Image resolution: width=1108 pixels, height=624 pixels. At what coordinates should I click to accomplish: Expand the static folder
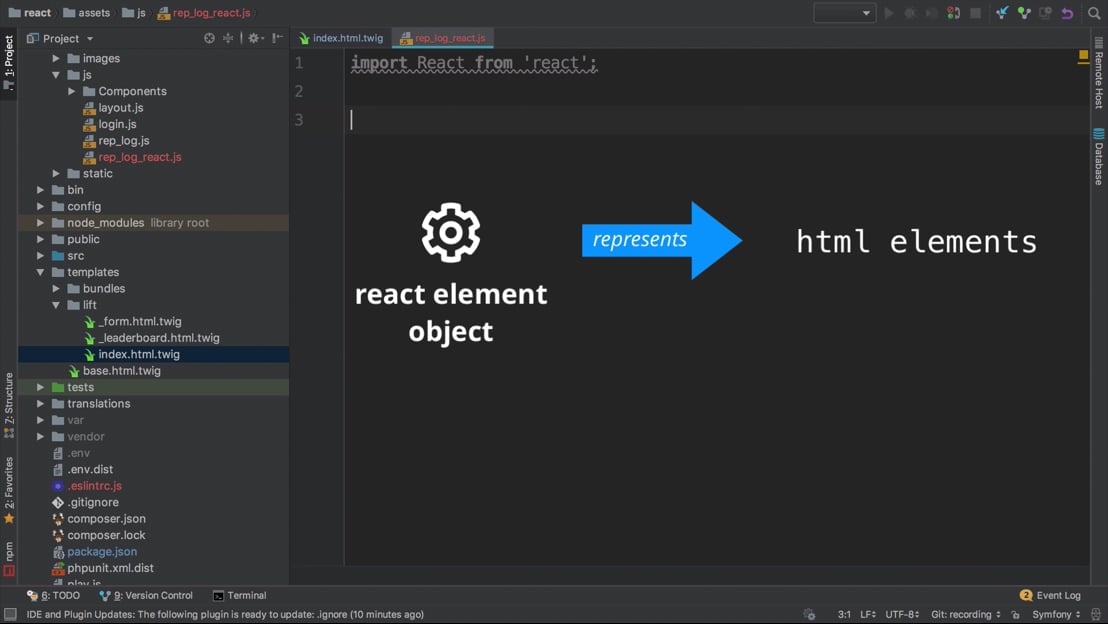click(x=56, y=173)
